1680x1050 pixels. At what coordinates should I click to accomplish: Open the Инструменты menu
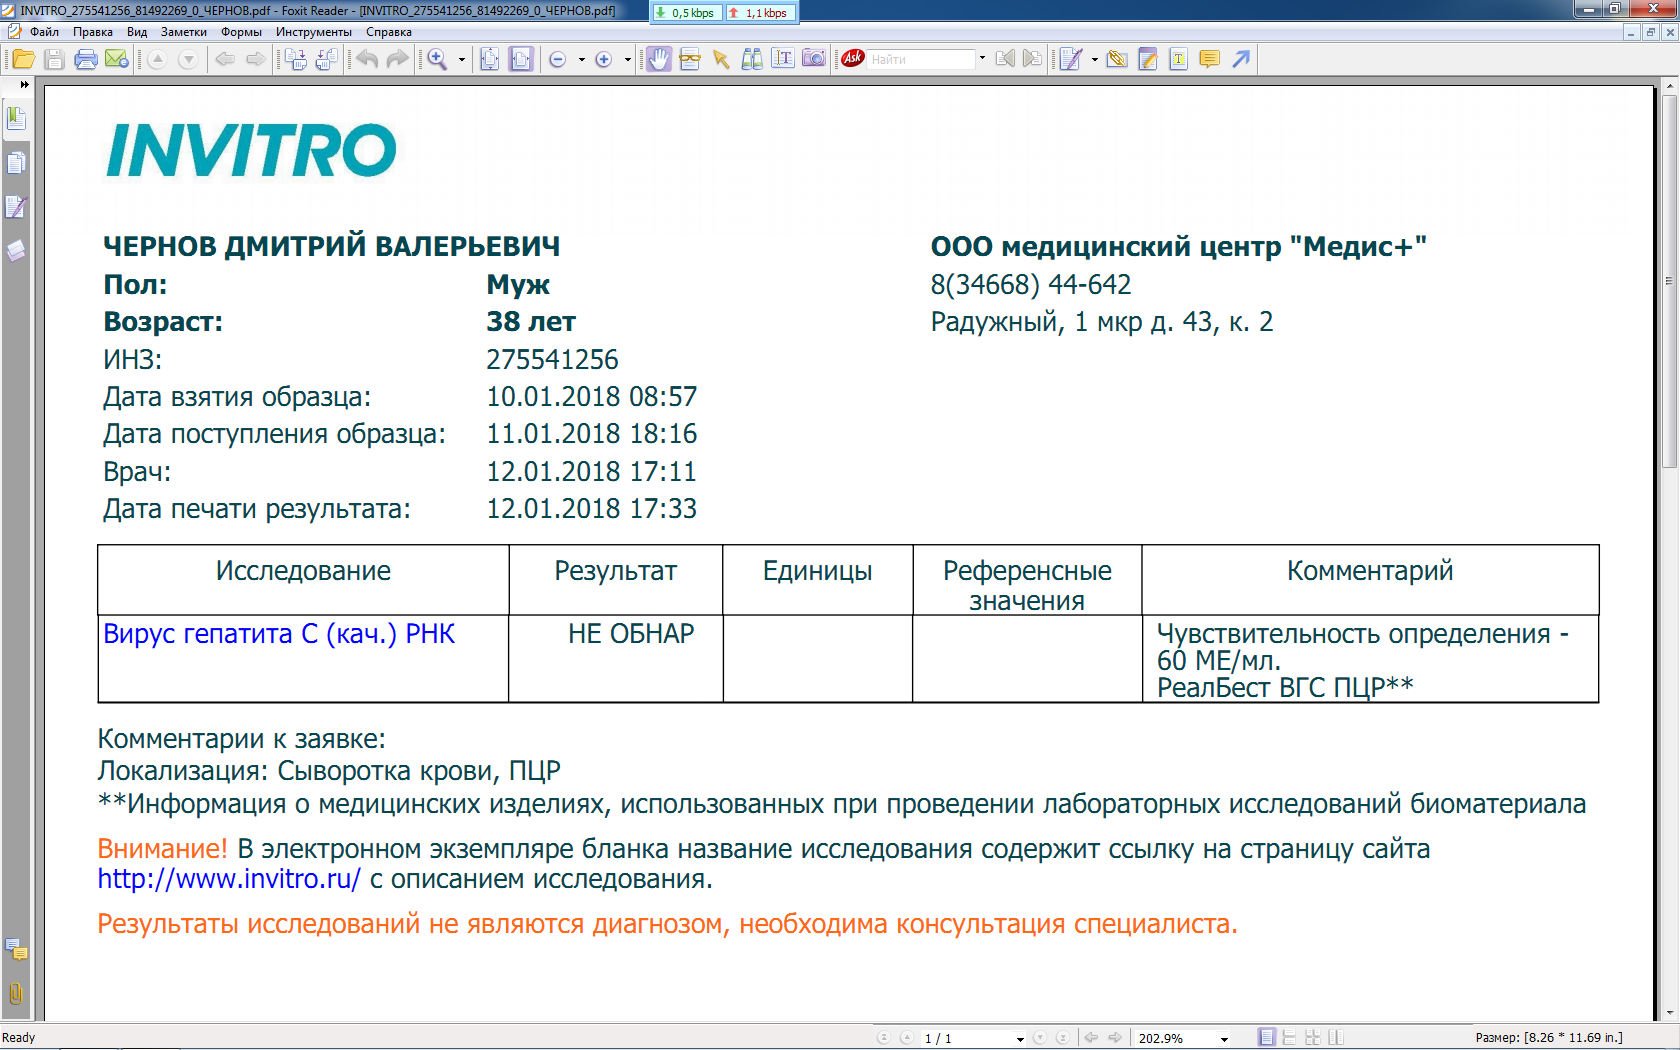(314, 32)
